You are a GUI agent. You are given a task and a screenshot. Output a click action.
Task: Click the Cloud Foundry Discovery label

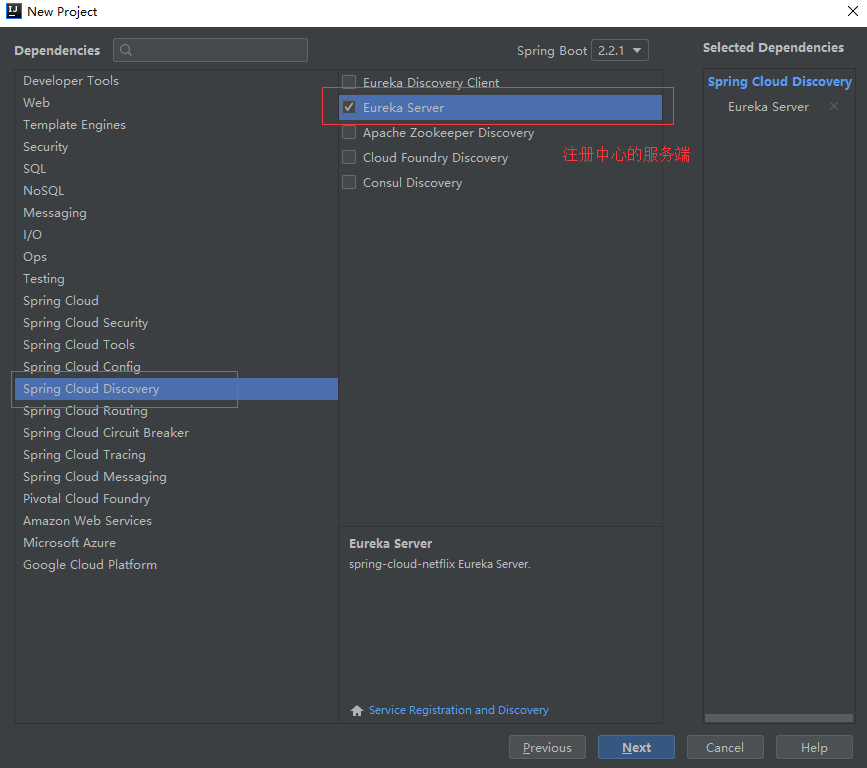point(435,158)
